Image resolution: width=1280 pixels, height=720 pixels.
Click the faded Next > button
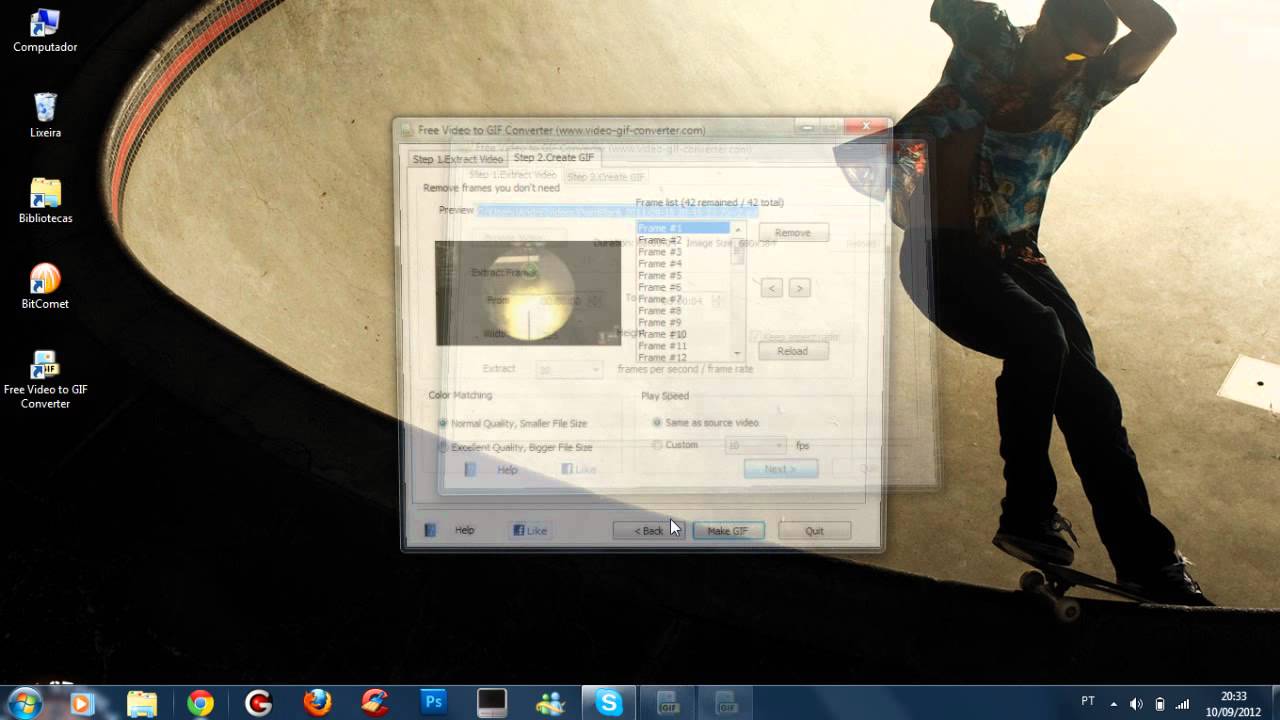pyautogui.click(x=781, y=469)
